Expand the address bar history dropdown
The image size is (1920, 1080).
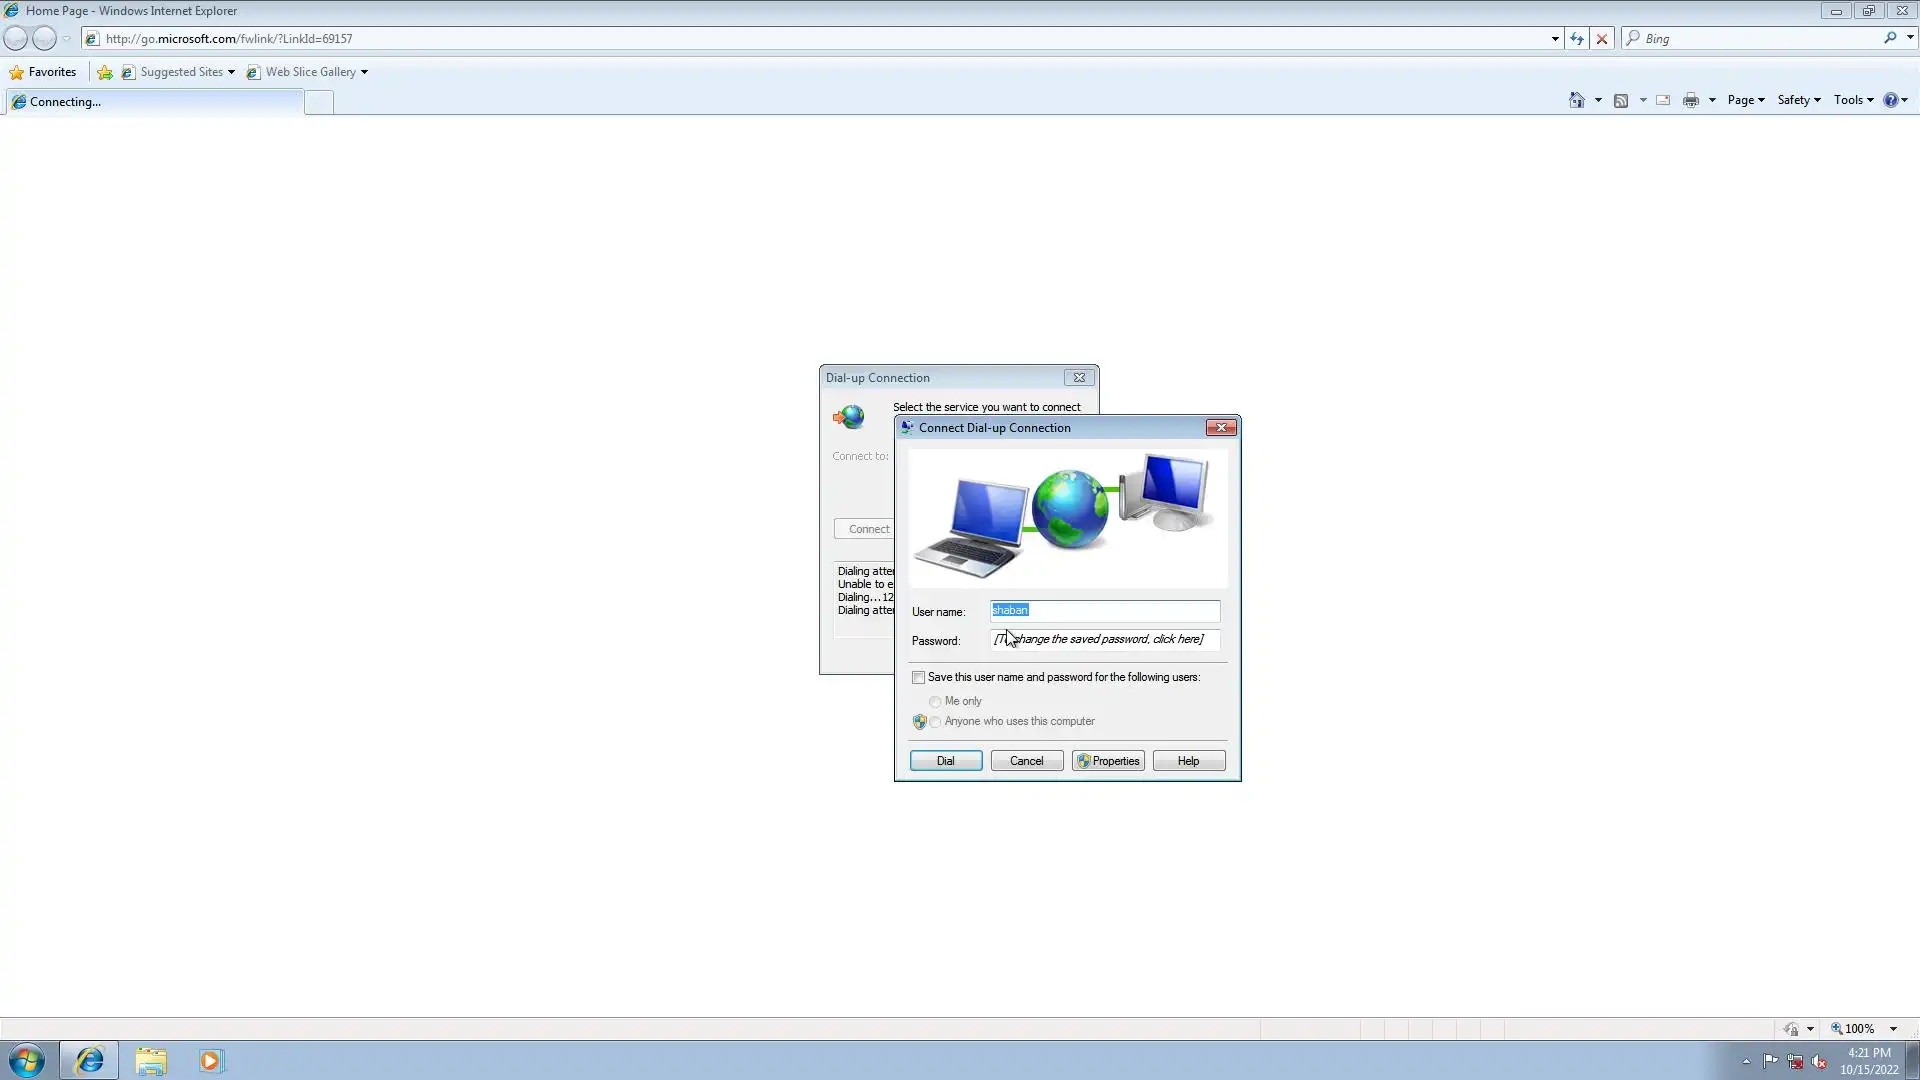point(1555,39)
